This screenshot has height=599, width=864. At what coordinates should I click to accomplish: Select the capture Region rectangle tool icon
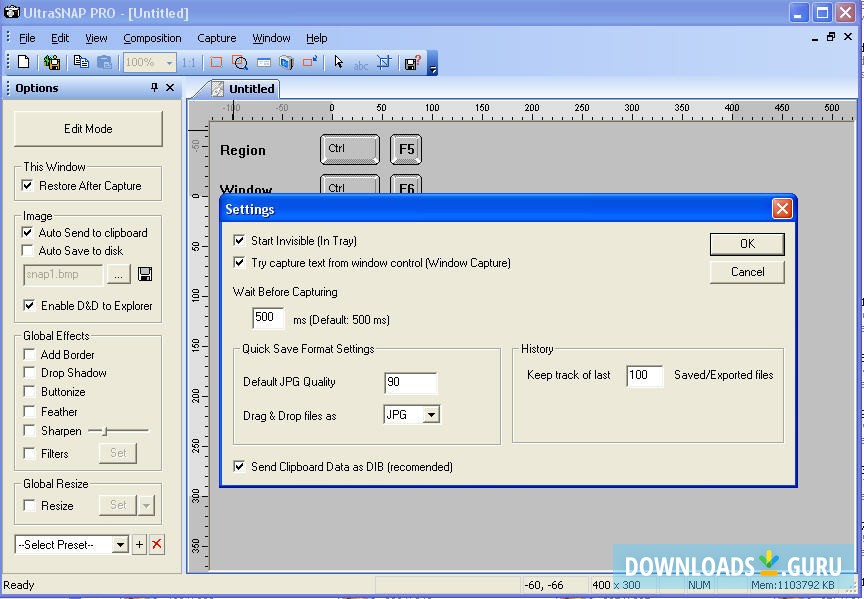point(216,63)
